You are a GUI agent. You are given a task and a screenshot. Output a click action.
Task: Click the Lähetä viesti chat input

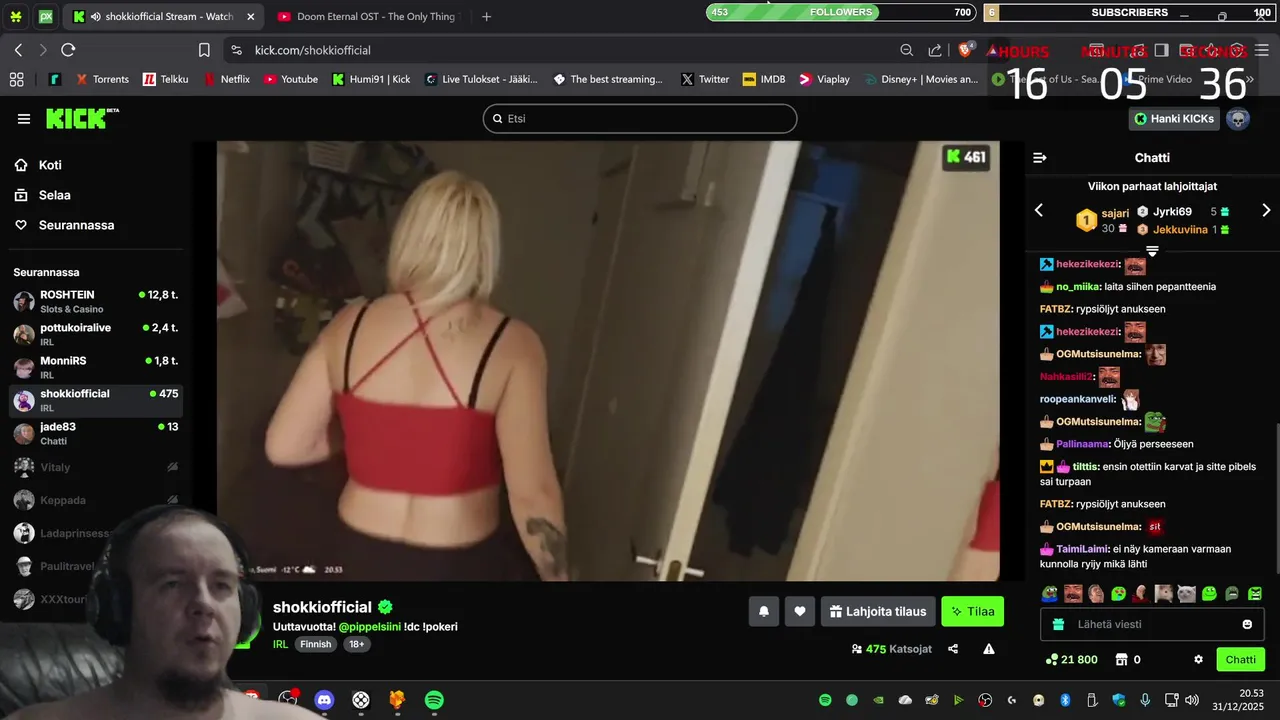(1154, 624)
